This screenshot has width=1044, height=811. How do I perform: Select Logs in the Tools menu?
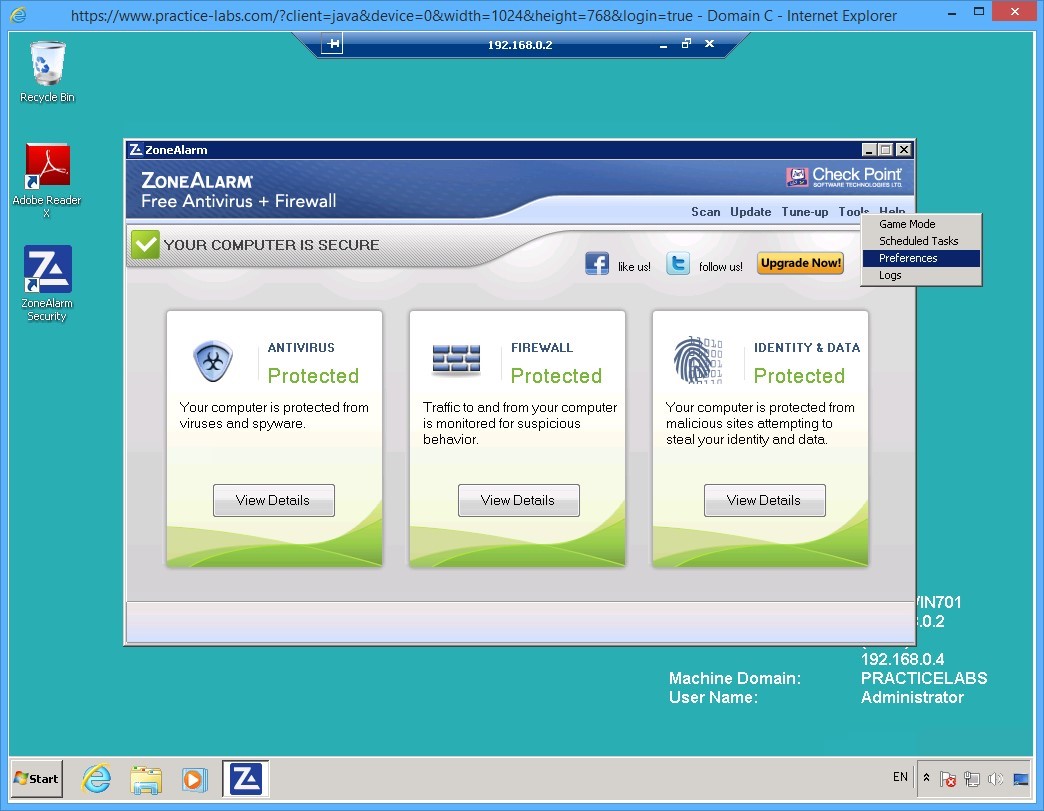[x=889, y=275]
